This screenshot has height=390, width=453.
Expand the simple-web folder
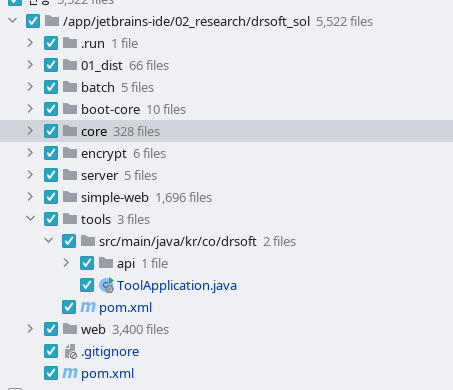[x=30, y=197]
